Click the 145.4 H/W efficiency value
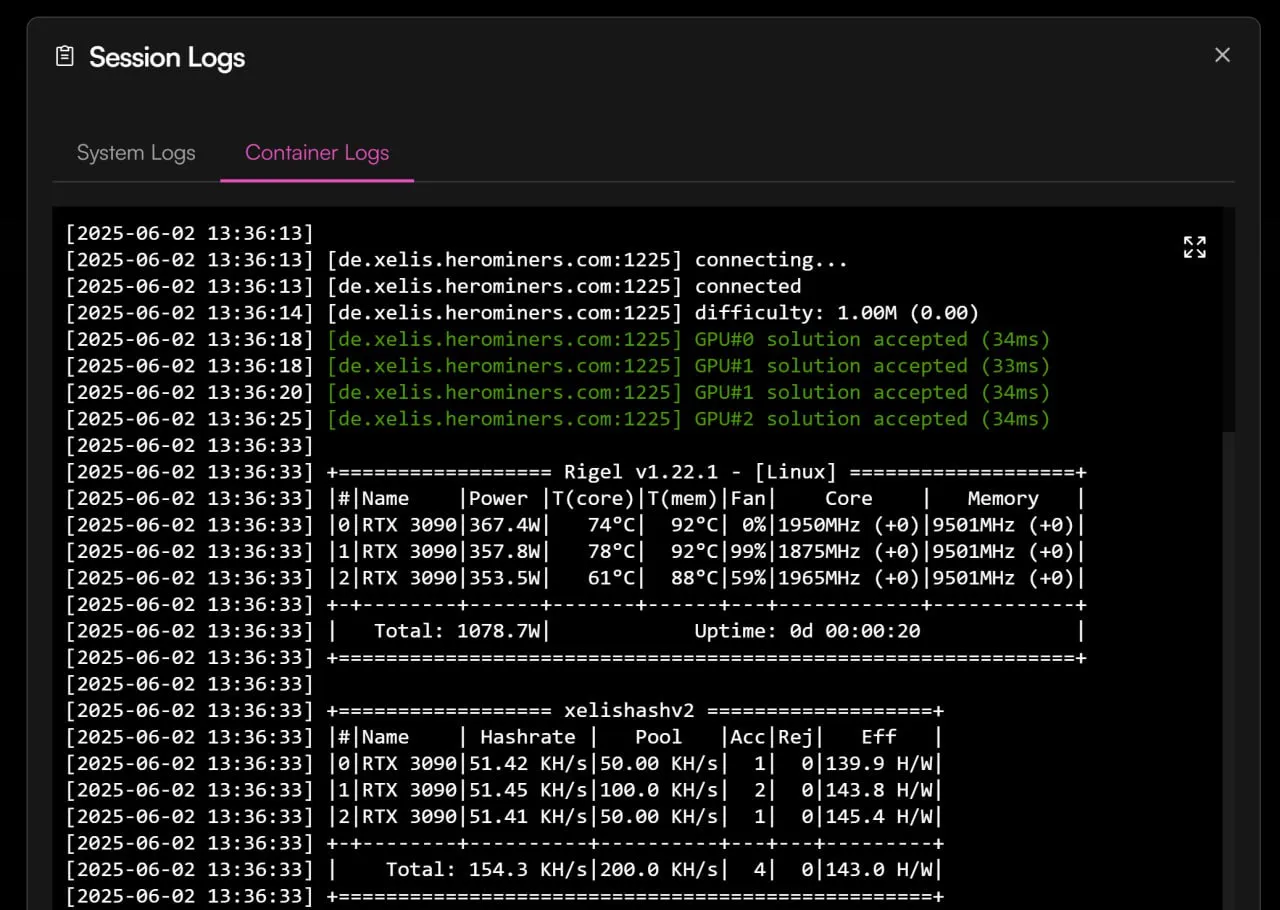The width and height of the screenshot is (1280, 910). pyautogui.click(x=879, y=816)
